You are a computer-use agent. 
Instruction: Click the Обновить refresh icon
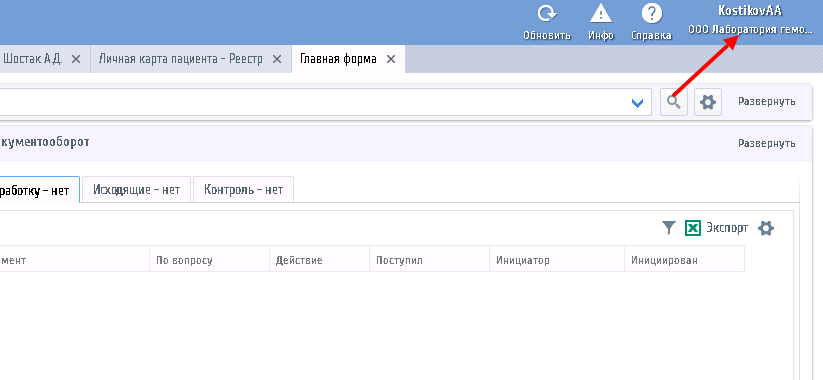547,14
